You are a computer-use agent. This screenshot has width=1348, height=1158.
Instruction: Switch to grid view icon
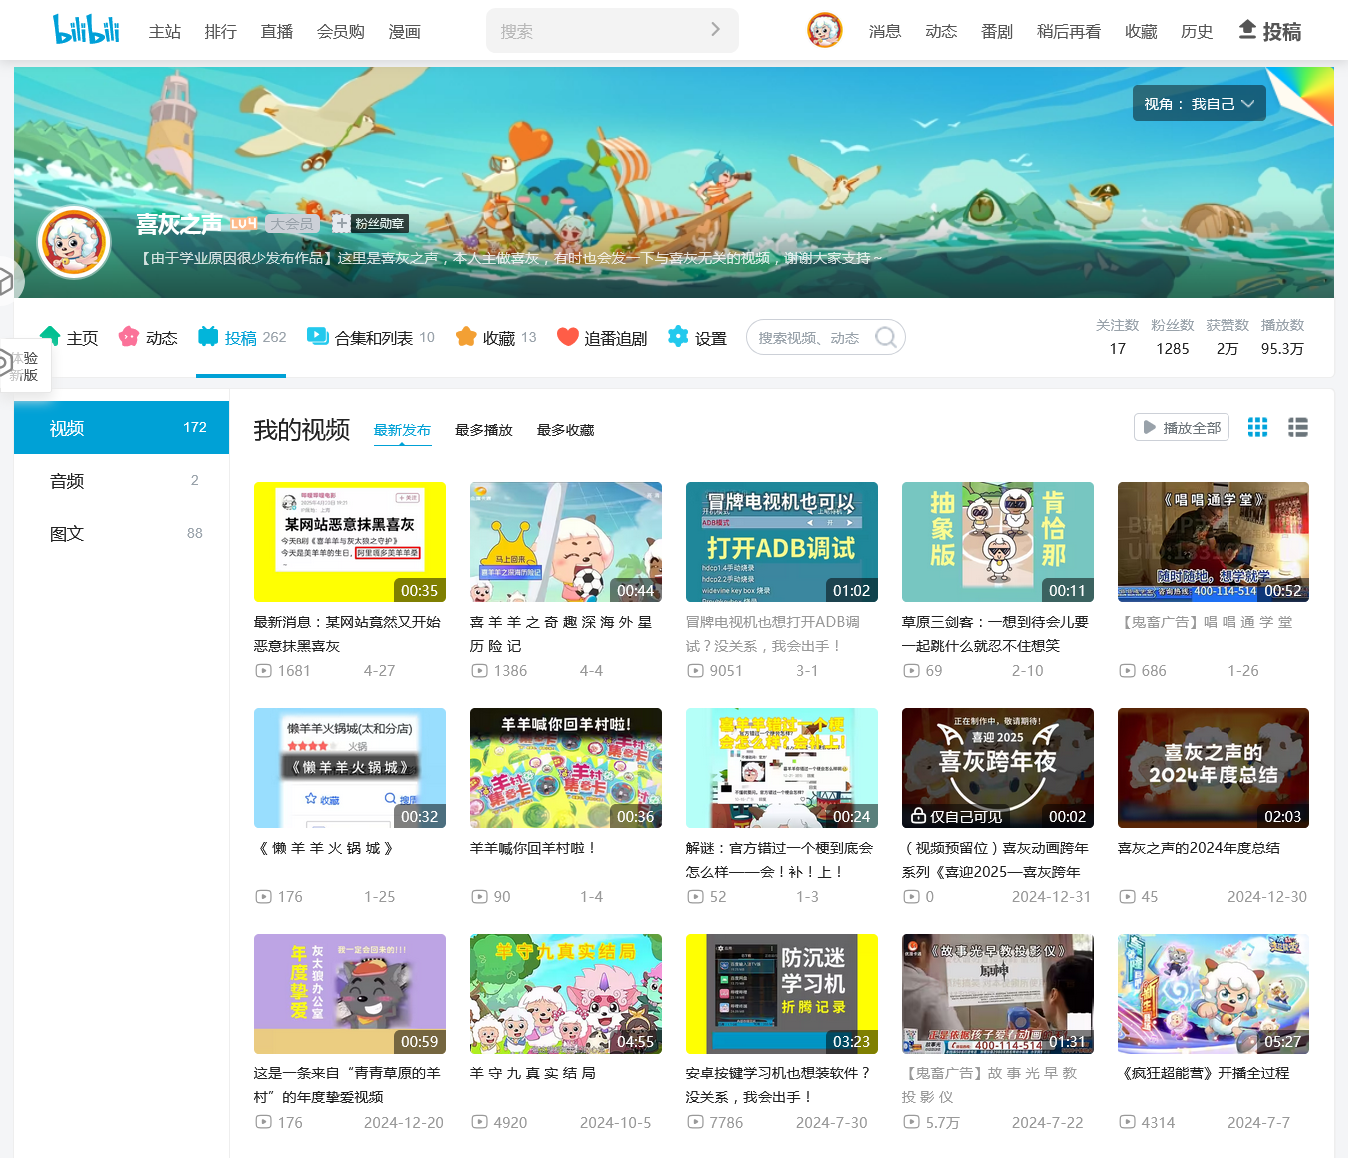tap(1257, 427)
